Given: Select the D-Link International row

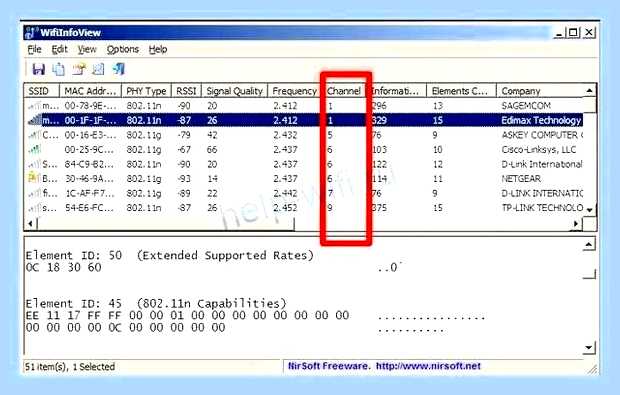Looking at the screenshot, I should (x=304, y=164).
